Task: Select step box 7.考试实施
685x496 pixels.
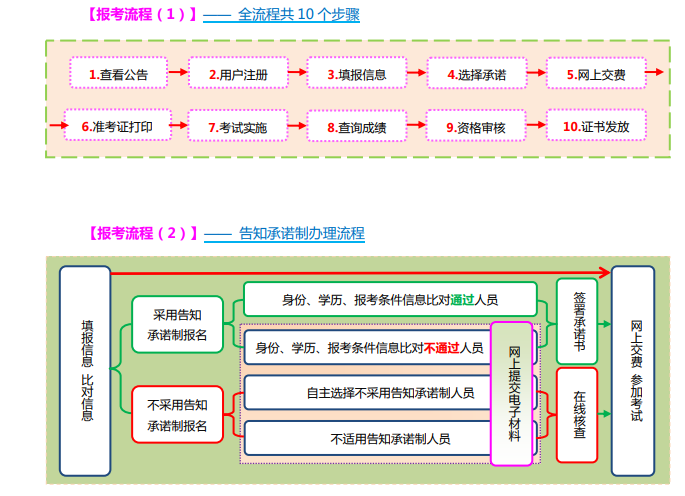Action: coord(238,126)
